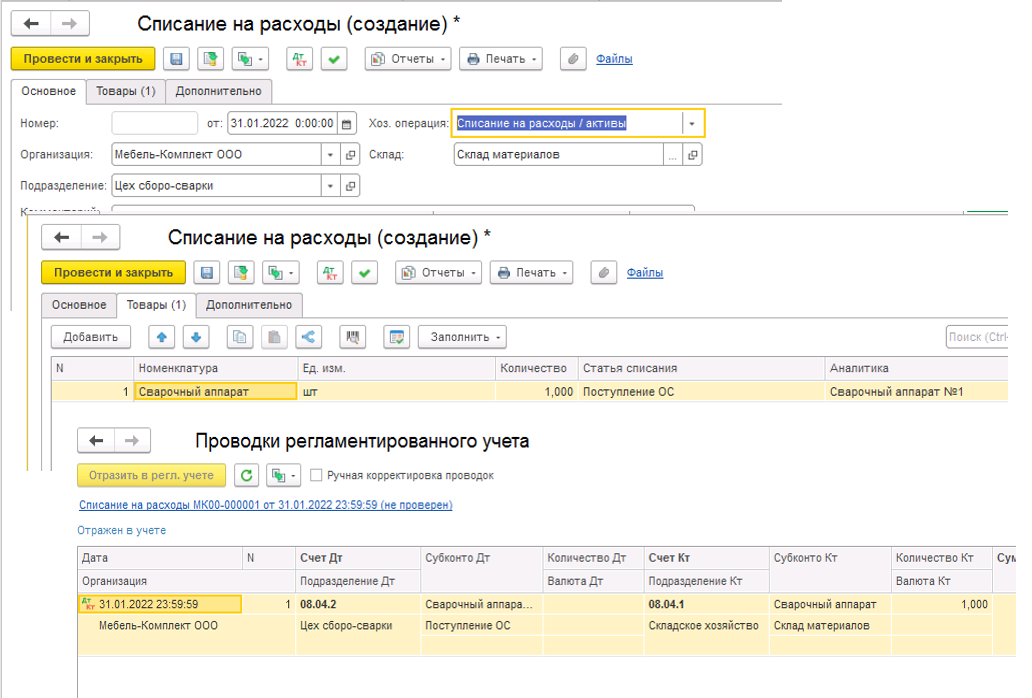Click Сварочный аппарат №1 Аналитика cell
The width and height of the screenshot is (1032, 698).
pyautogui.click(x=916, y=391)
